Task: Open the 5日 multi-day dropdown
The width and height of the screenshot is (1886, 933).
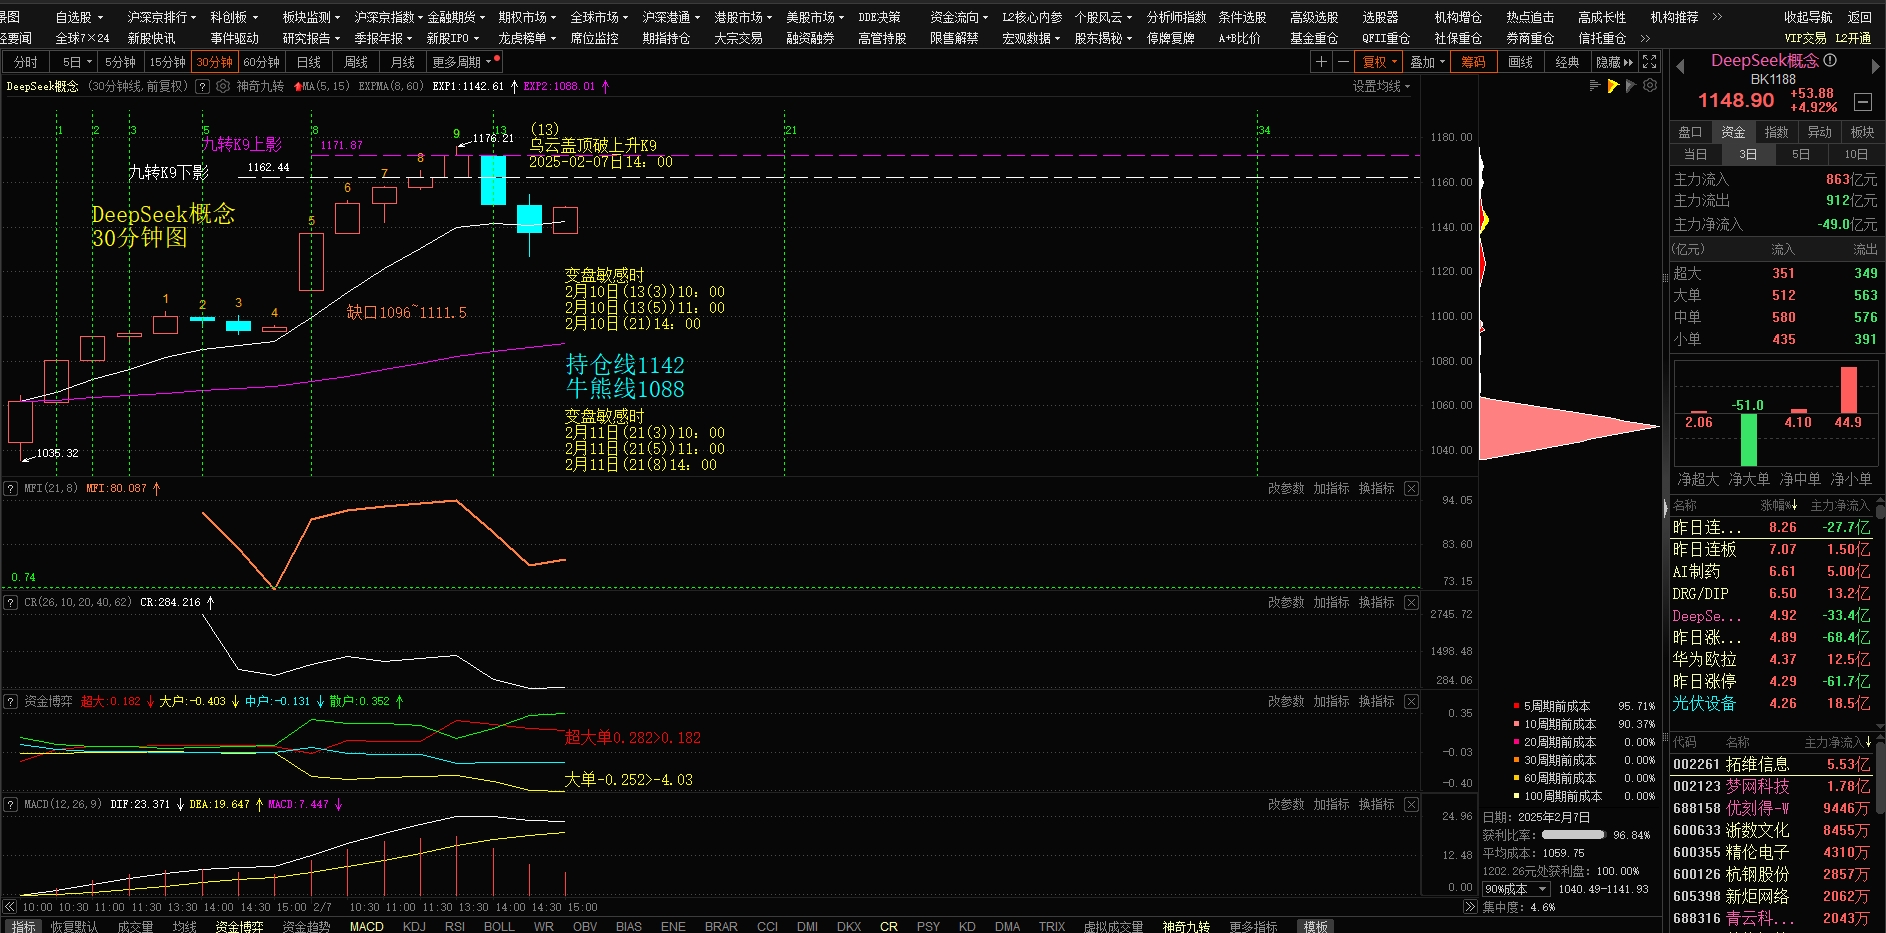Action: tap(76, 62)
